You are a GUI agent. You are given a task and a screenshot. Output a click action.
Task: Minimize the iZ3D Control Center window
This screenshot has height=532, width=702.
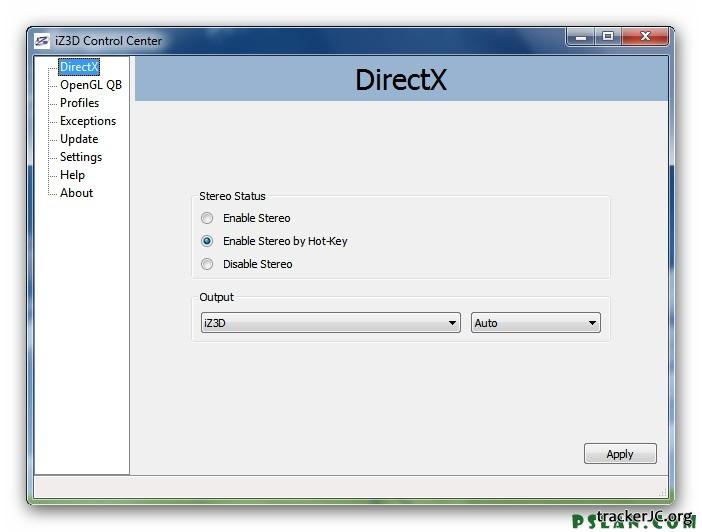[x=580, y=37]
